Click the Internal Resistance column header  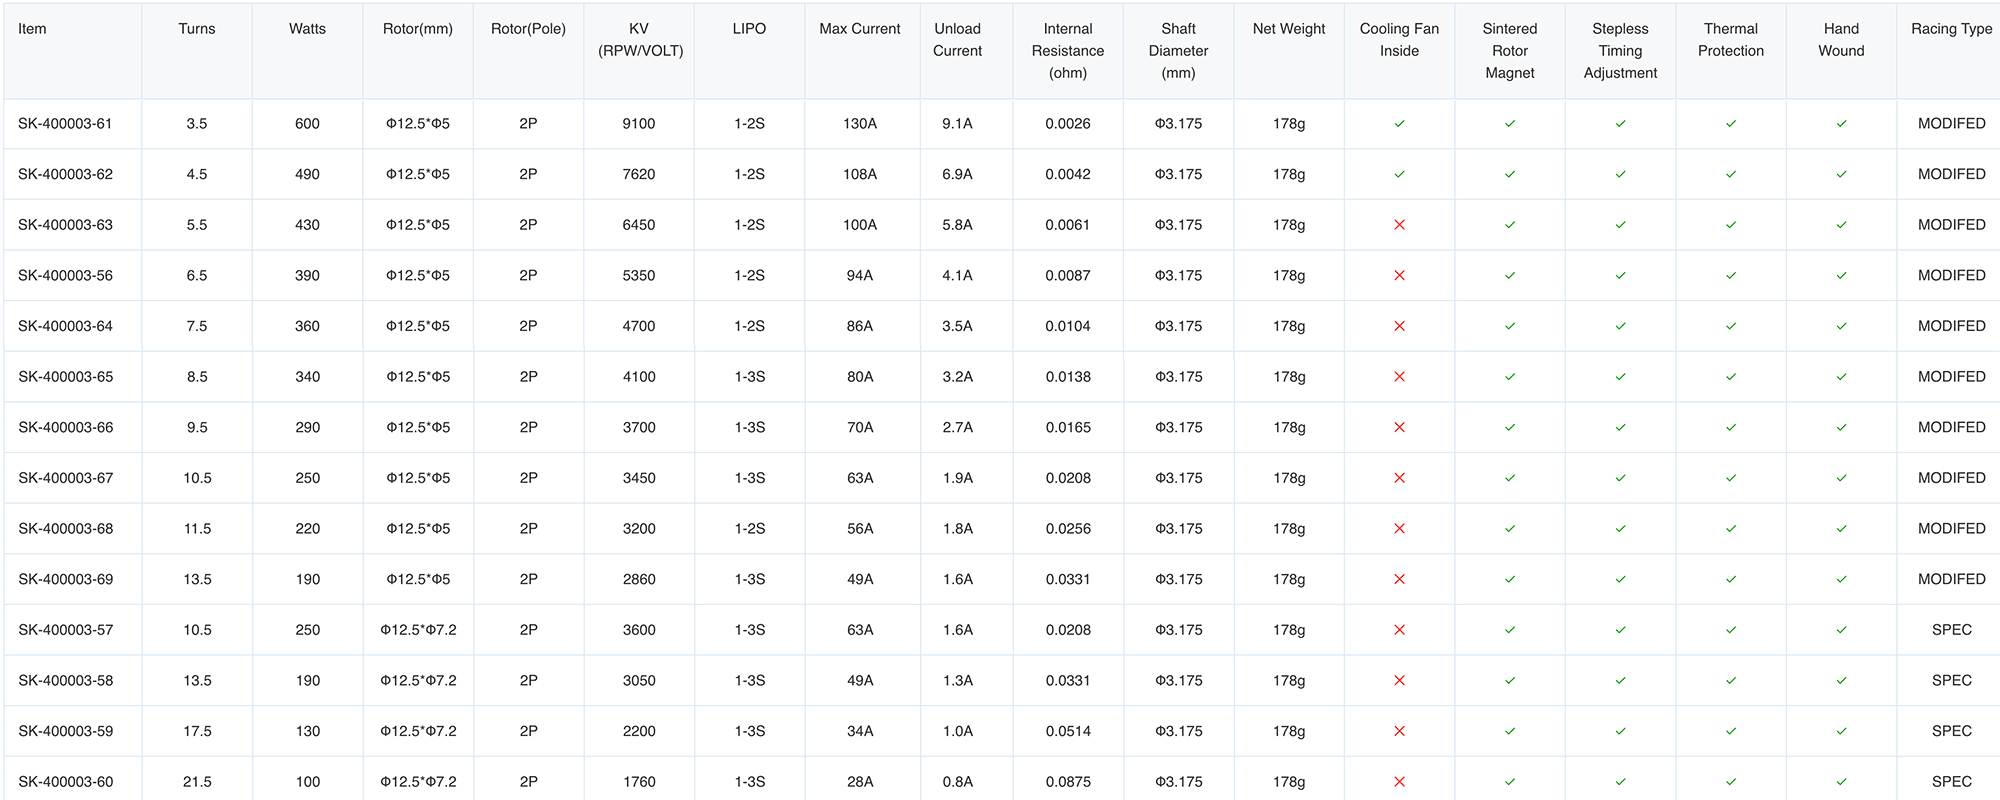1068,51
